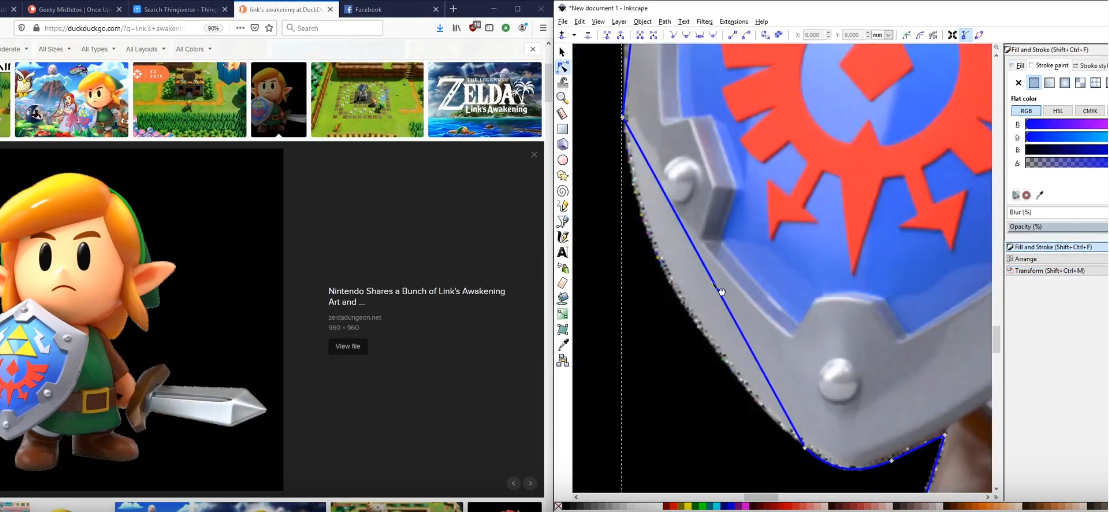Open the All Layouts filter dropdown

coord(145,50)
